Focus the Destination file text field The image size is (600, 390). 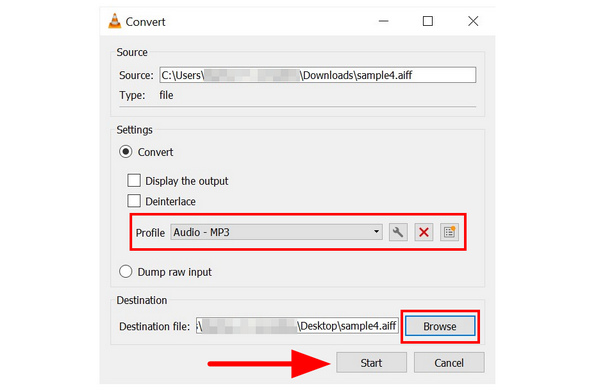tap(297, 326)
